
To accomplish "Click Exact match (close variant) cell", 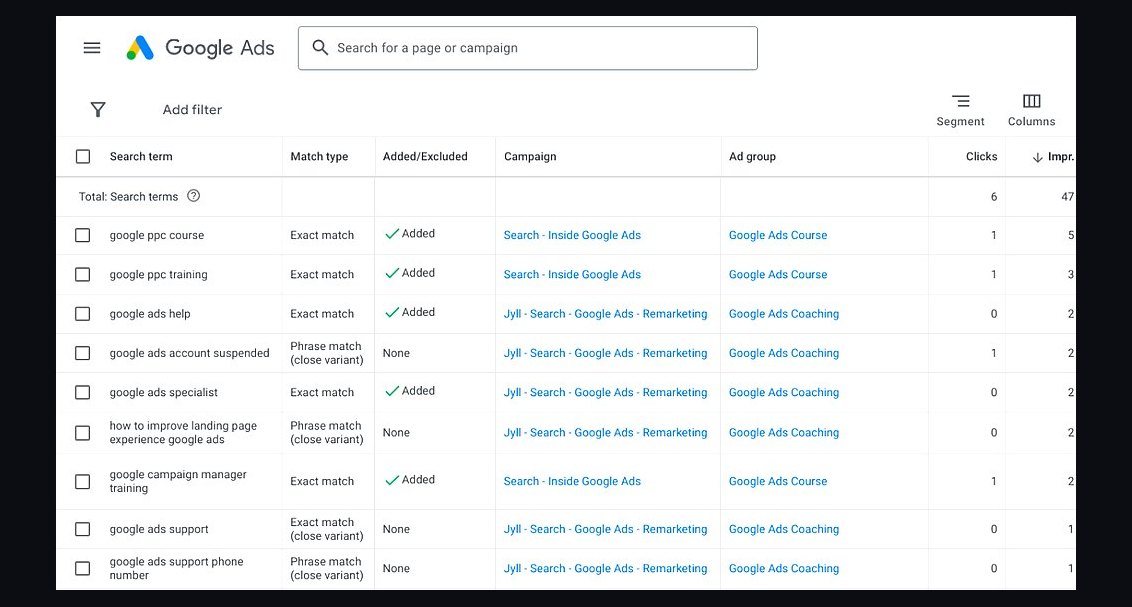I will pyautogui.click(x=326, y=529).
